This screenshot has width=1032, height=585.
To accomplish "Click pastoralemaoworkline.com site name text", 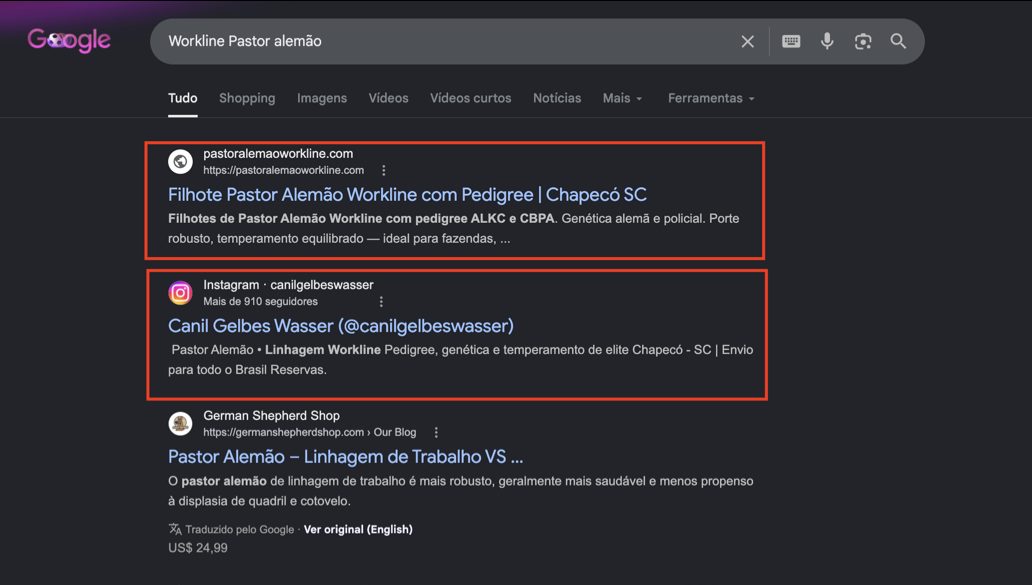I will pos(278,153).
